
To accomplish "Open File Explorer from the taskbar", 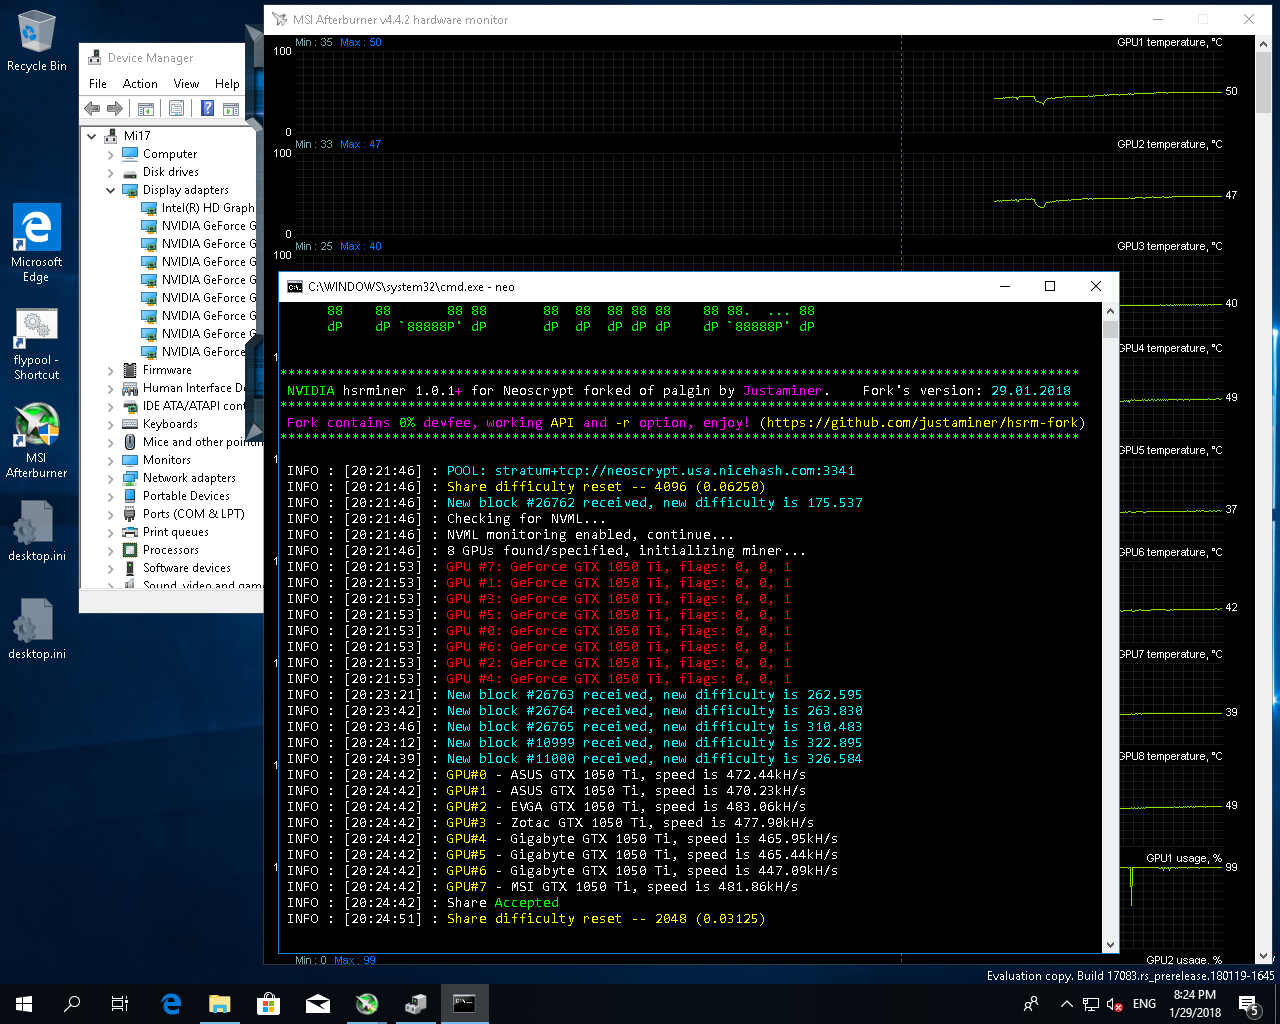I will coord(220,1004).
